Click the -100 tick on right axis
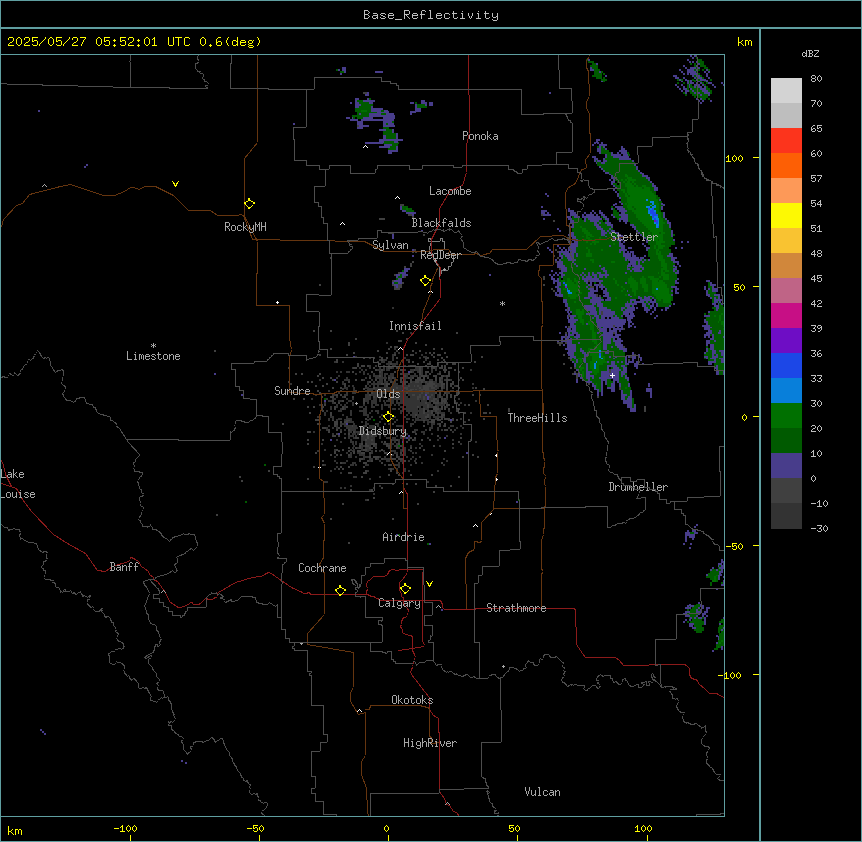Screen dimensions: 862x842 point(731,675)
